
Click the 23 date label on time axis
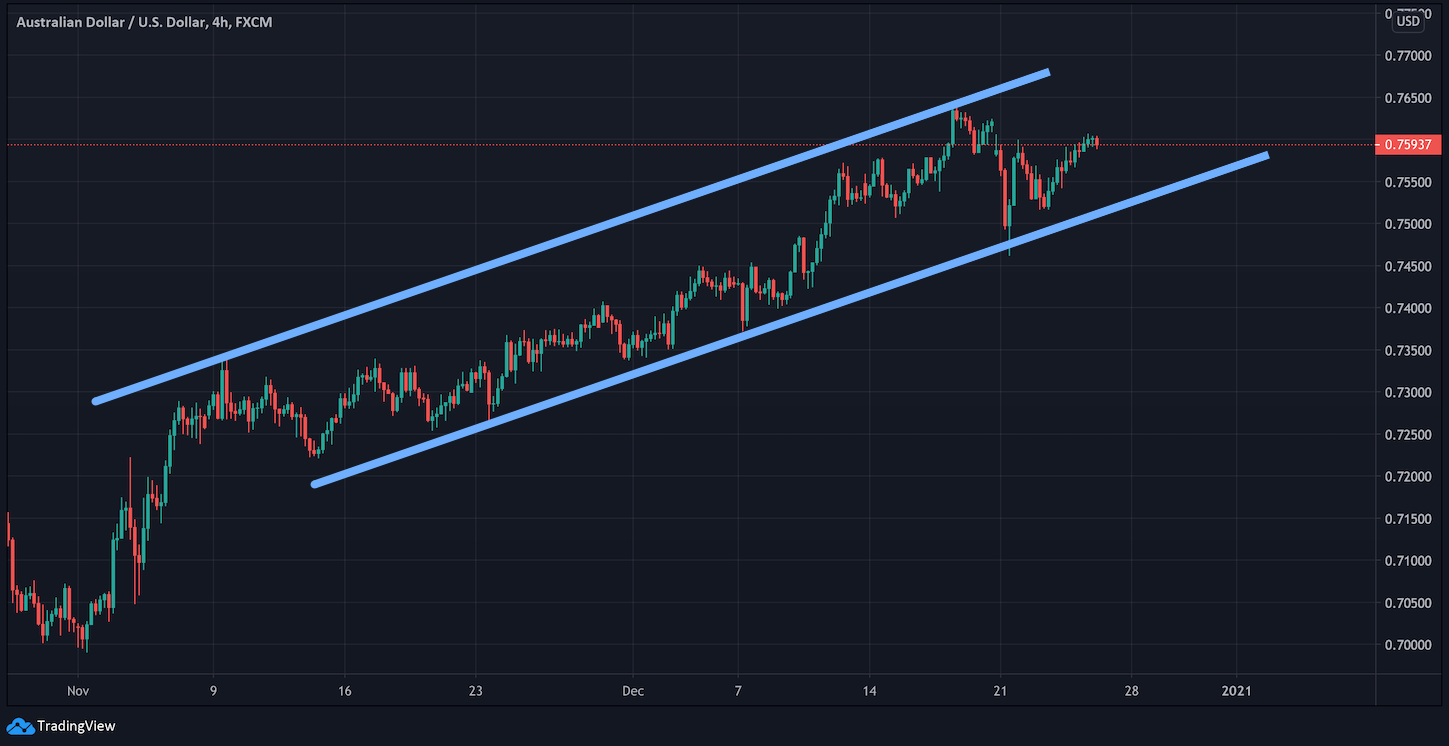[x=476, y=691]
